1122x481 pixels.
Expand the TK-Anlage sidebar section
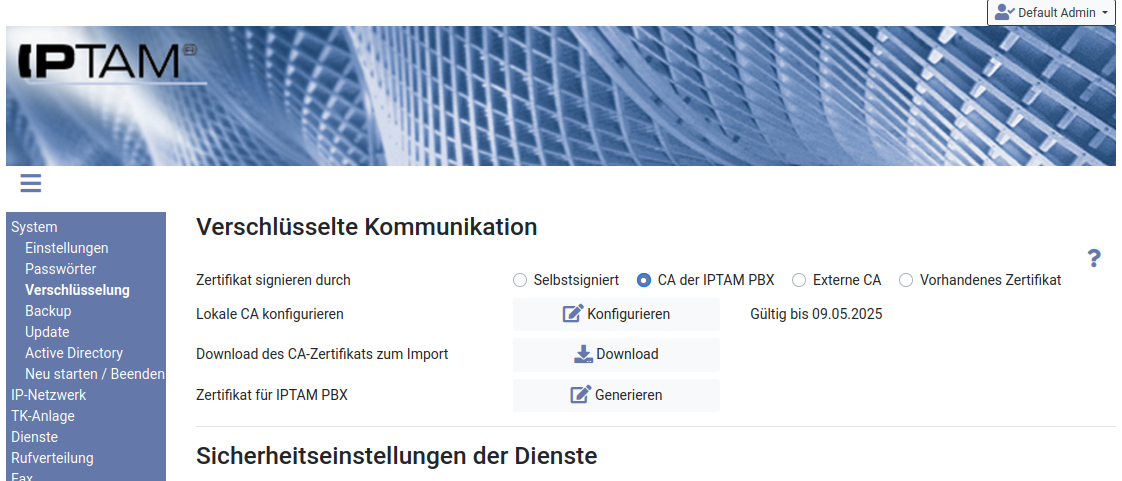[43, 416]
